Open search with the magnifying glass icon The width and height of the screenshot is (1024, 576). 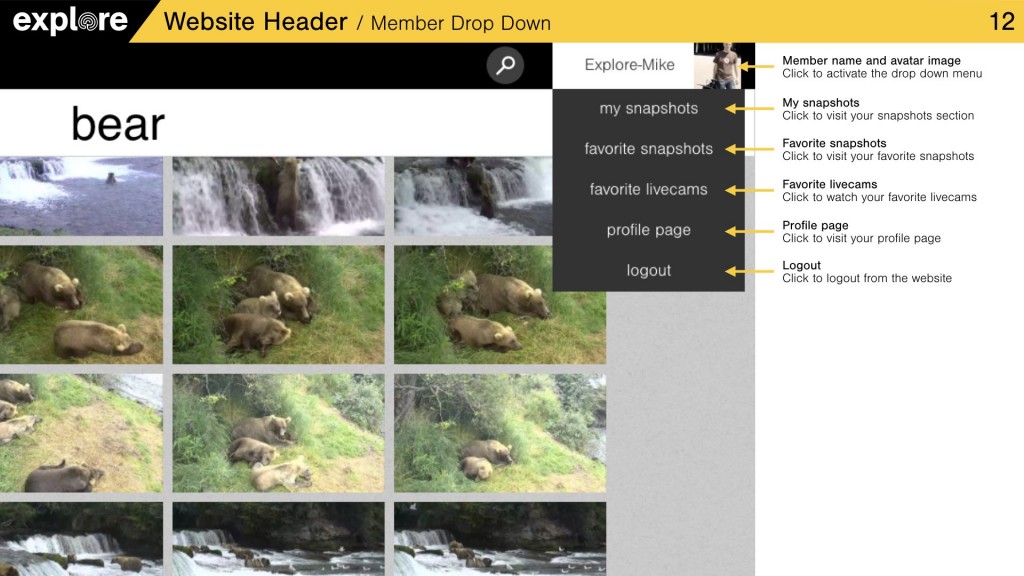(x=506, y=65)
